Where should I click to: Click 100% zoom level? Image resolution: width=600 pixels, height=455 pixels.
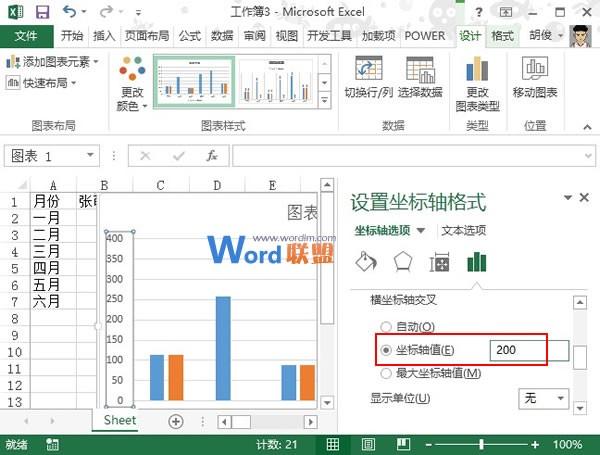click(x=567, y=445)
